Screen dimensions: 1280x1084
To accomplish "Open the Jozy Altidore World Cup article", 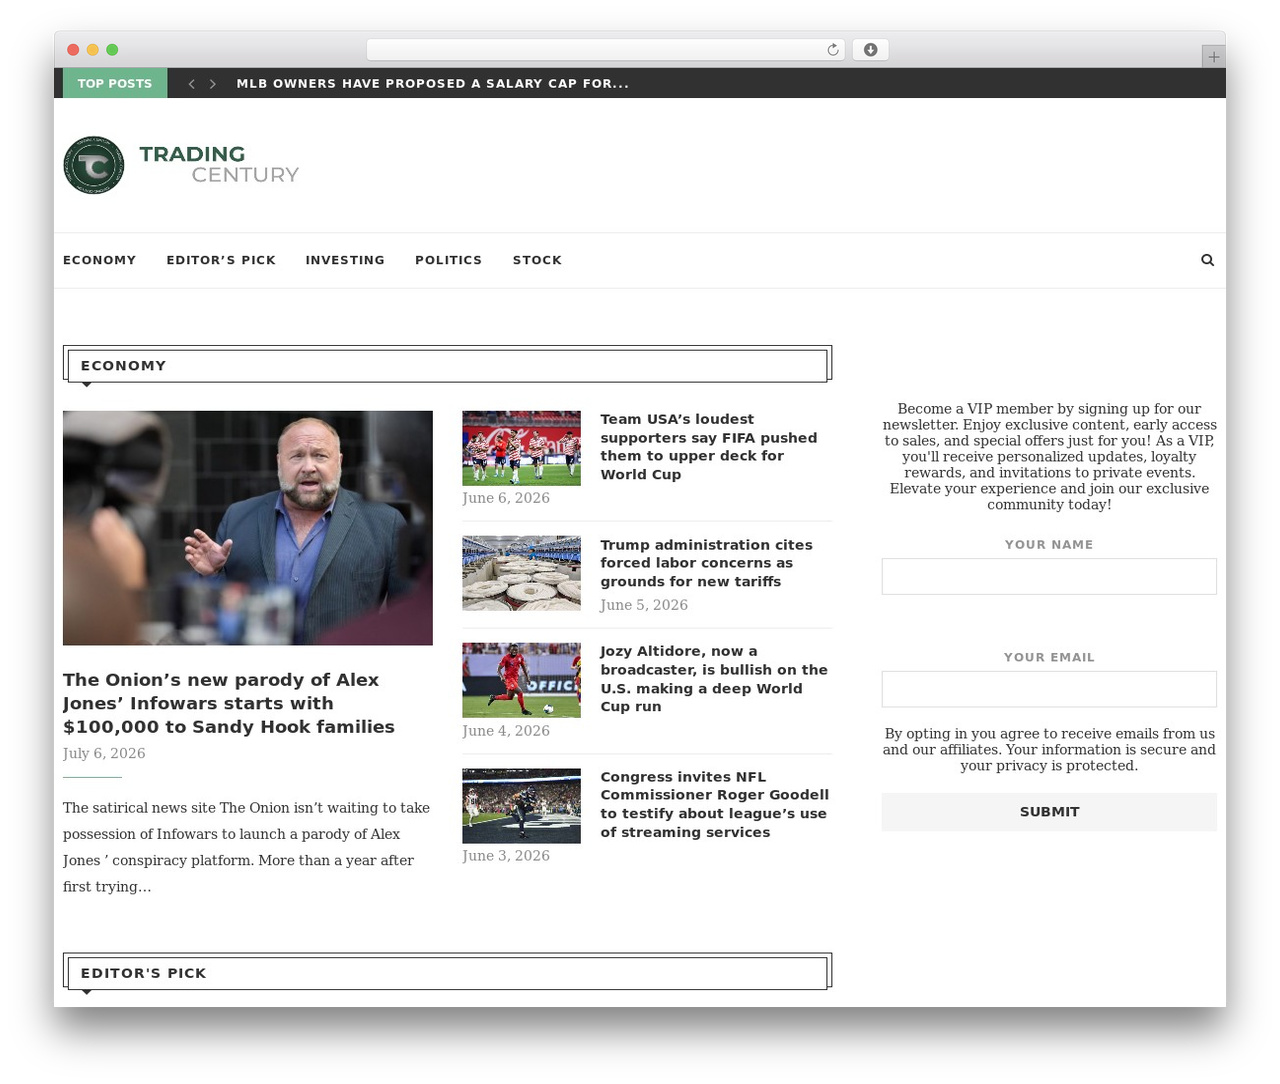I will tap(714, 679).
